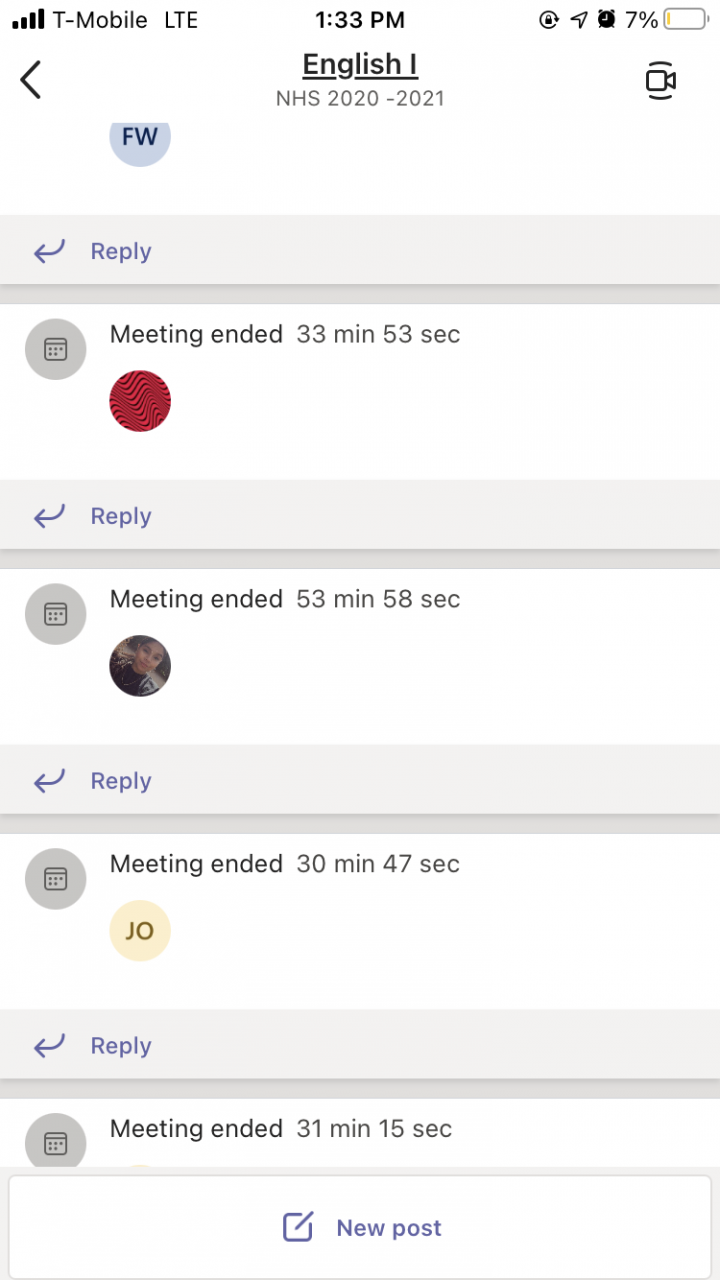Open the Meeting ended 31 min 15 sec entry
The width and height of the screenshot is (720, 1280).
pyautogui.click(x=281, y=1129)
